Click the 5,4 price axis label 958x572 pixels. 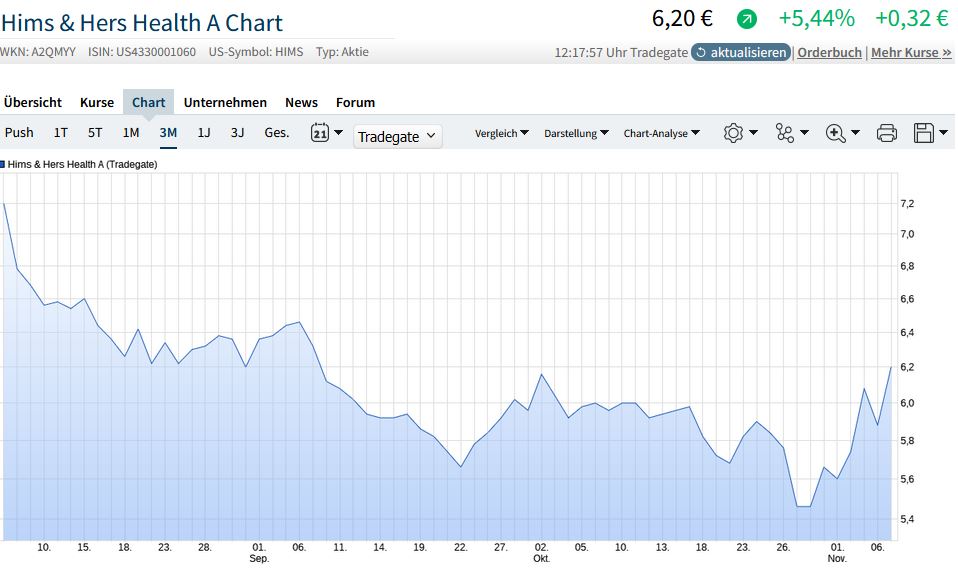click(x=907, y=519)
